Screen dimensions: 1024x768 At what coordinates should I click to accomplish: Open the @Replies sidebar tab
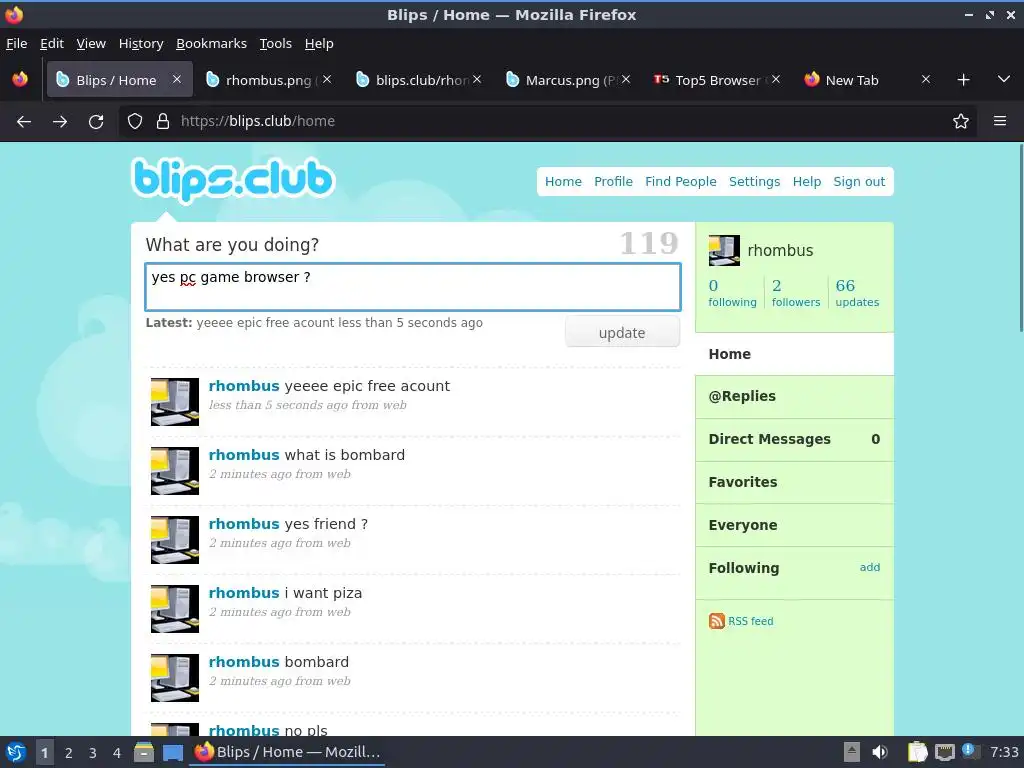pyautogui.click(x=794, y=396)
